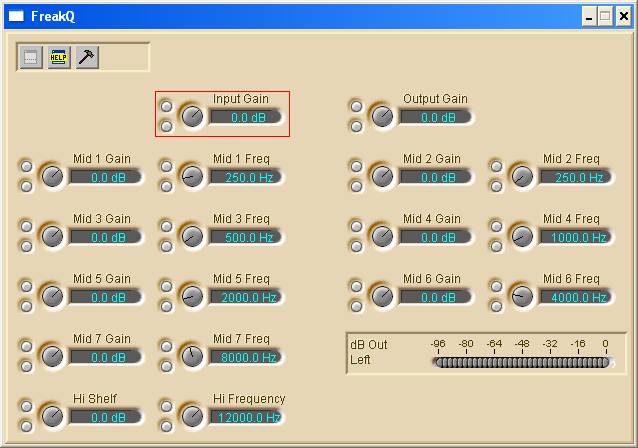Screen dimensions: 638x448
Task: Click the upper round button beside Mid 2 Gain
Action: click(356, 166)
